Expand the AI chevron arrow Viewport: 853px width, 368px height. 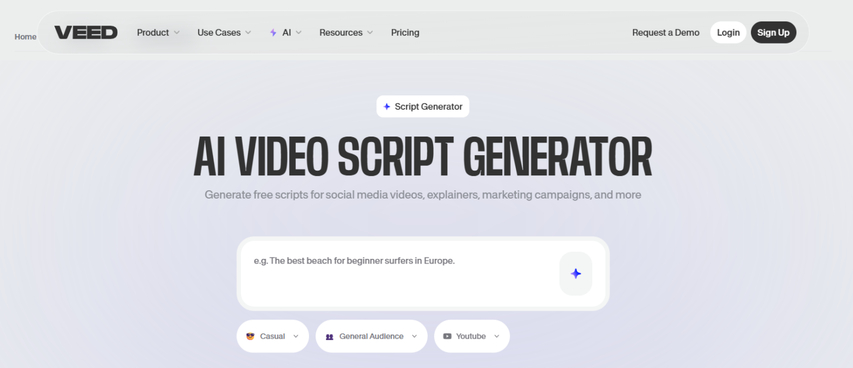(x=299, y=33)
